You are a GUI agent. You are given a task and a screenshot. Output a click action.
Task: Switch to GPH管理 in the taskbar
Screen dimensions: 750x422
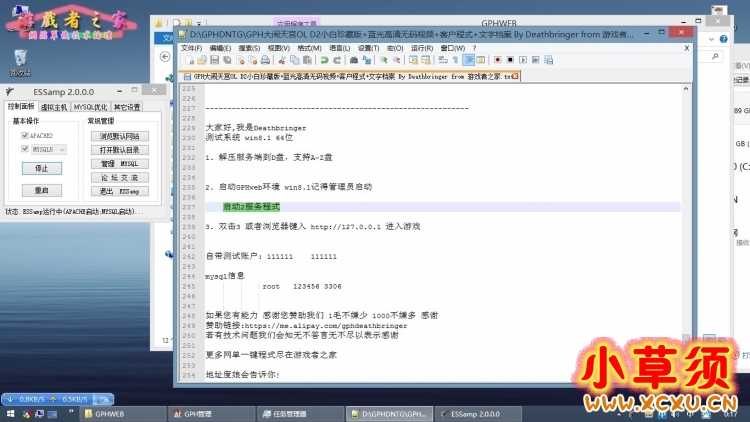(x=212, y=414)
